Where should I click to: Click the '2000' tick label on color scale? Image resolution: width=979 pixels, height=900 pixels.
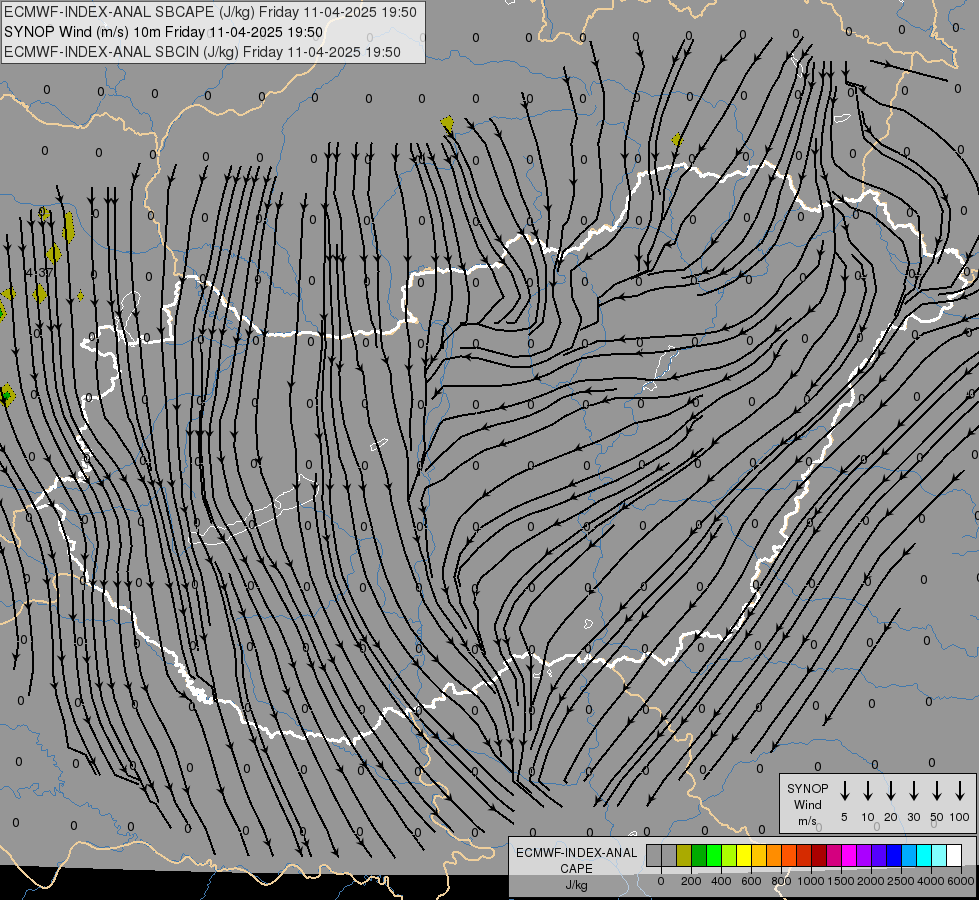[871, 881]
